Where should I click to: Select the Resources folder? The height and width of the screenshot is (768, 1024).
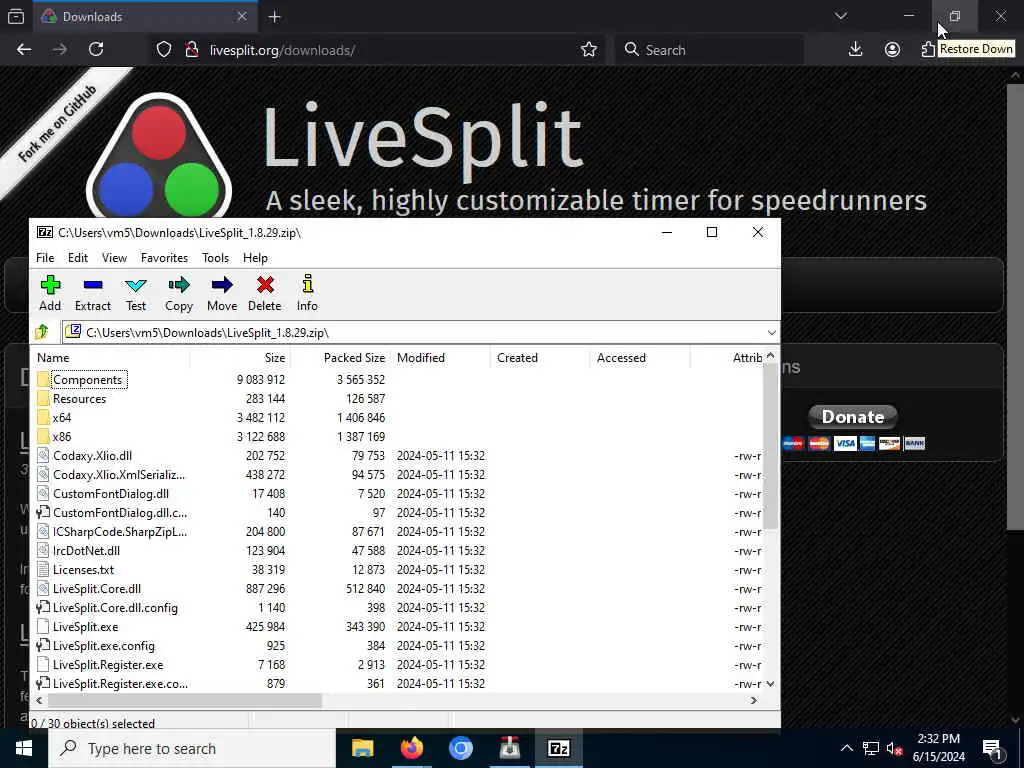(79, 399)
